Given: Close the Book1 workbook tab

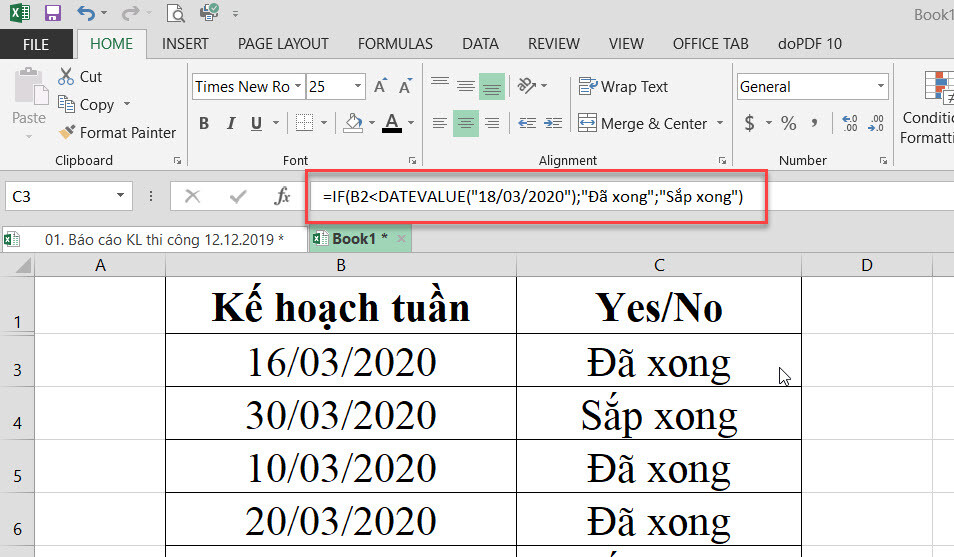Looking at the screenshot, I should [x=402, y=239].
